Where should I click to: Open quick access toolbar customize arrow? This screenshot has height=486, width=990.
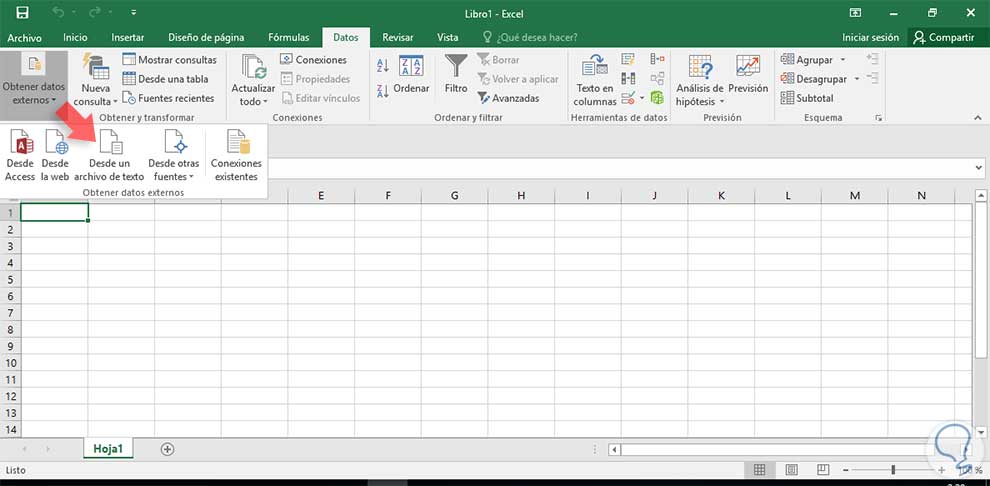[x=134, y=13]
